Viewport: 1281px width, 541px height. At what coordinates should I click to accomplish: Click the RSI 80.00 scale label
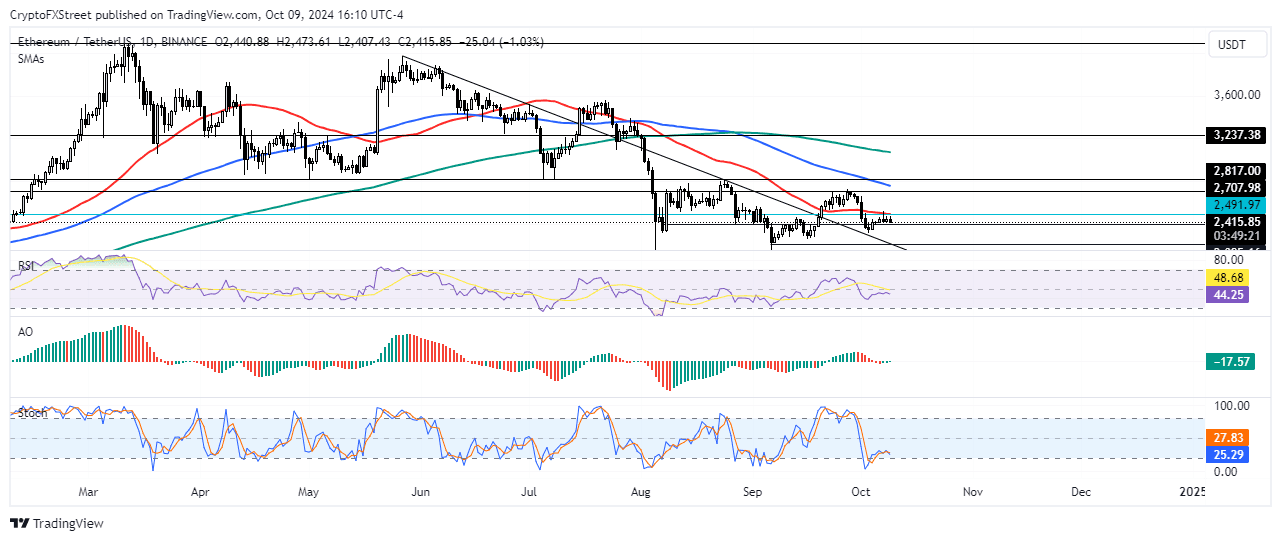[x=1230, y=260]
